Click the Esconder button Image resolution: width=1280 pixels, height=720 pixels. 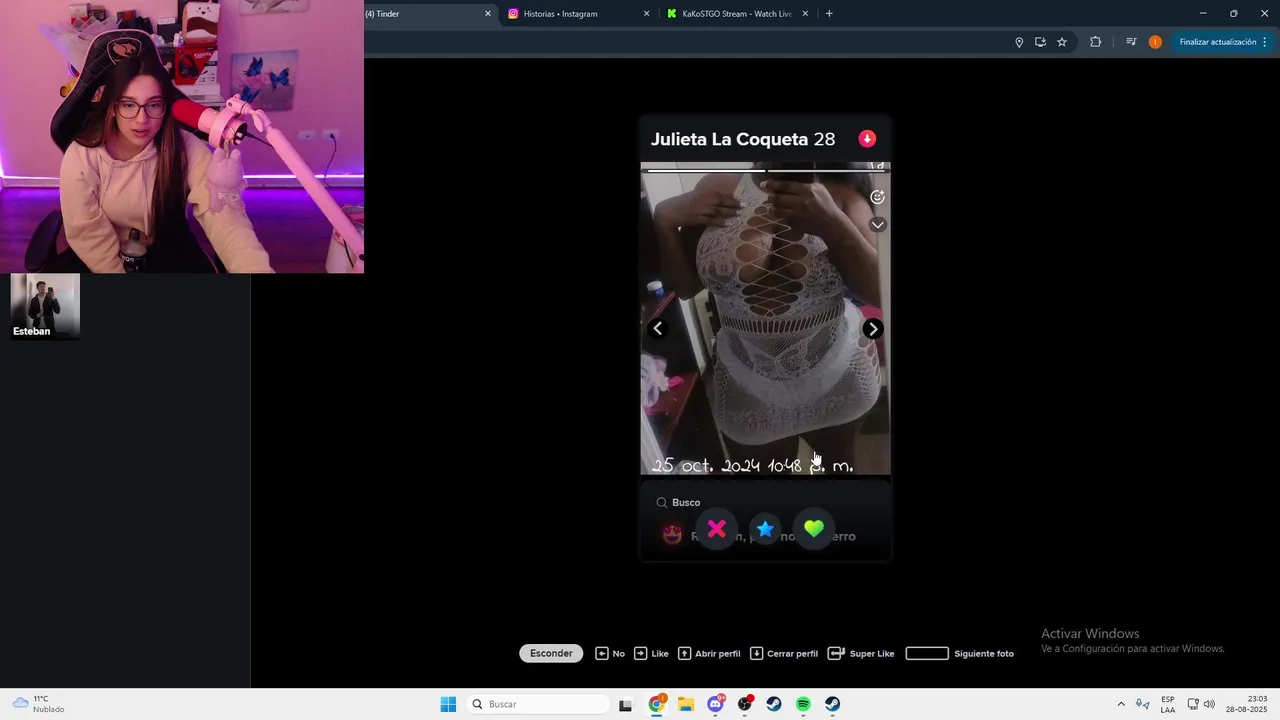tap(551, 653)
